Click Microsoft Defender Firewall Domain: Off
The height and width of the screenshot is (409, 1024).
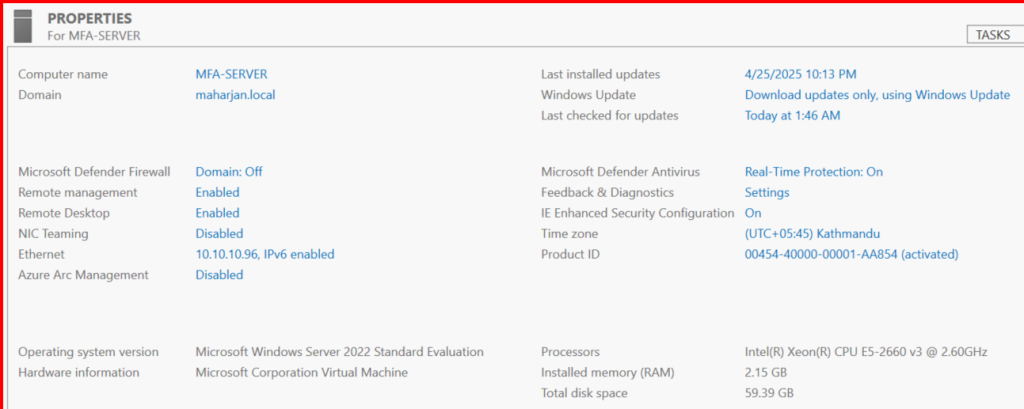coord(229,172)
